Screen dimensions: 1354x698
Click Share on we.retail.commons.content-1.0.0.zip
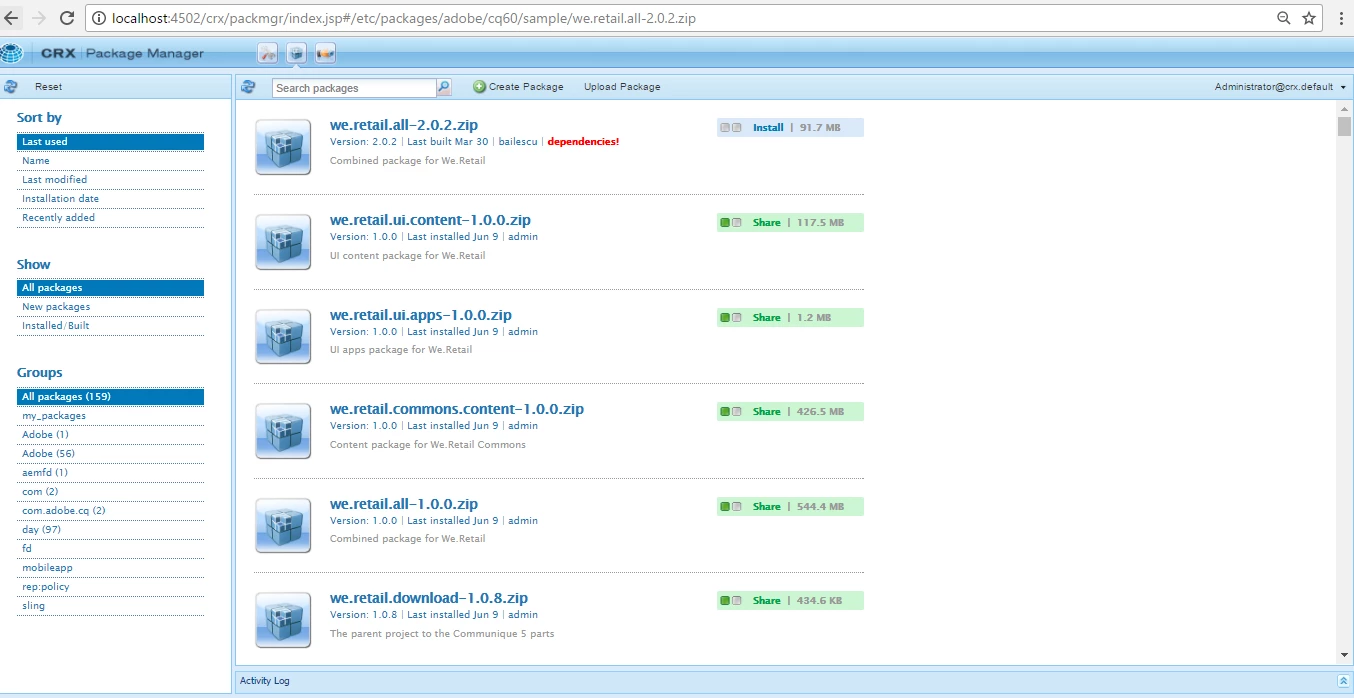tap(767, 412)
